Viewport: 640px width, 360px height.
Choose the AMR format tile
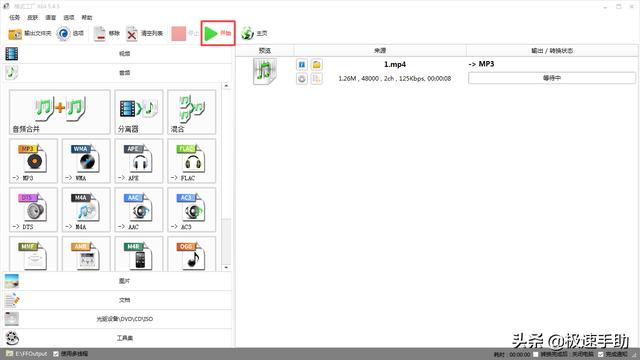[x=86, y=254]
